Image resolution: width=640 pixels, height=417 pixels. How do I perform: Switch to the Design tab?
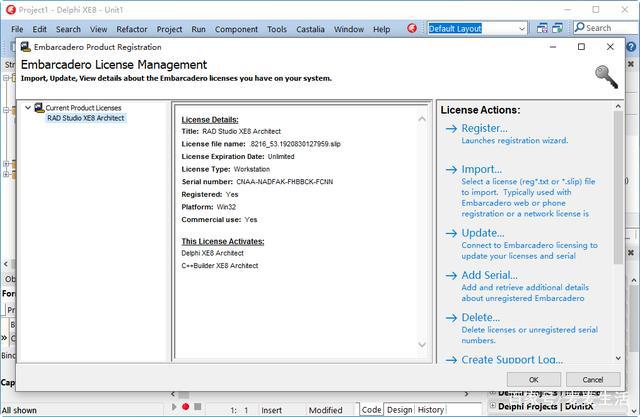click(400, 410)
